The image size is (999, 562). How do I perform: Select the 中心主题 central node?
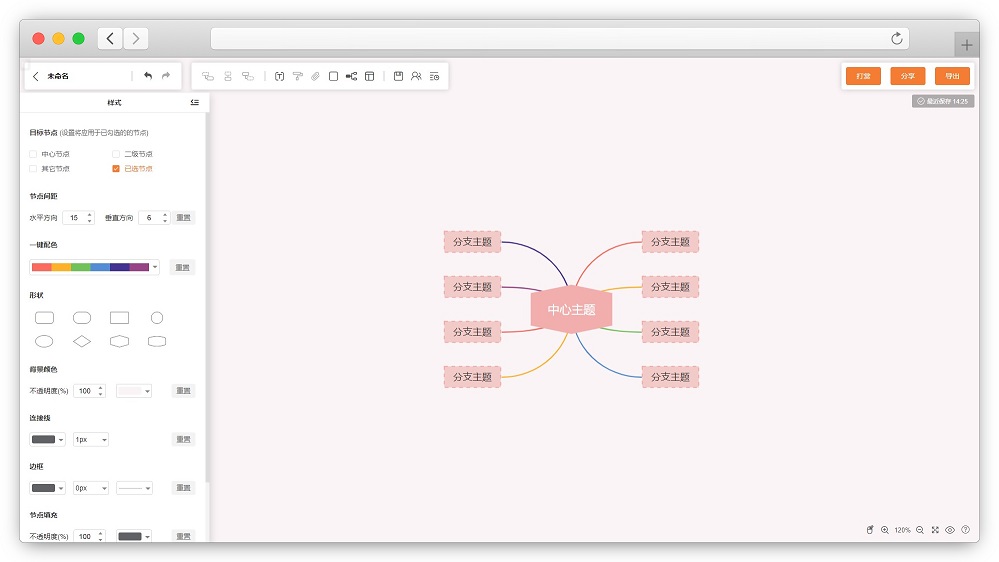coord(571,310)
